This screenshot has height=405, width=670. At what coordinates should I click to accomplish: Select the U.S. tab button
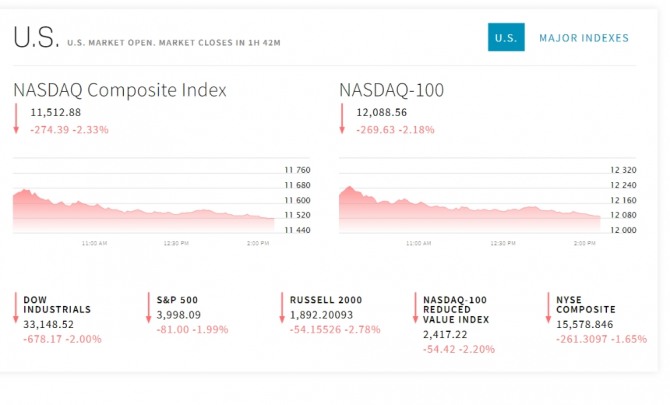[506, 37]
